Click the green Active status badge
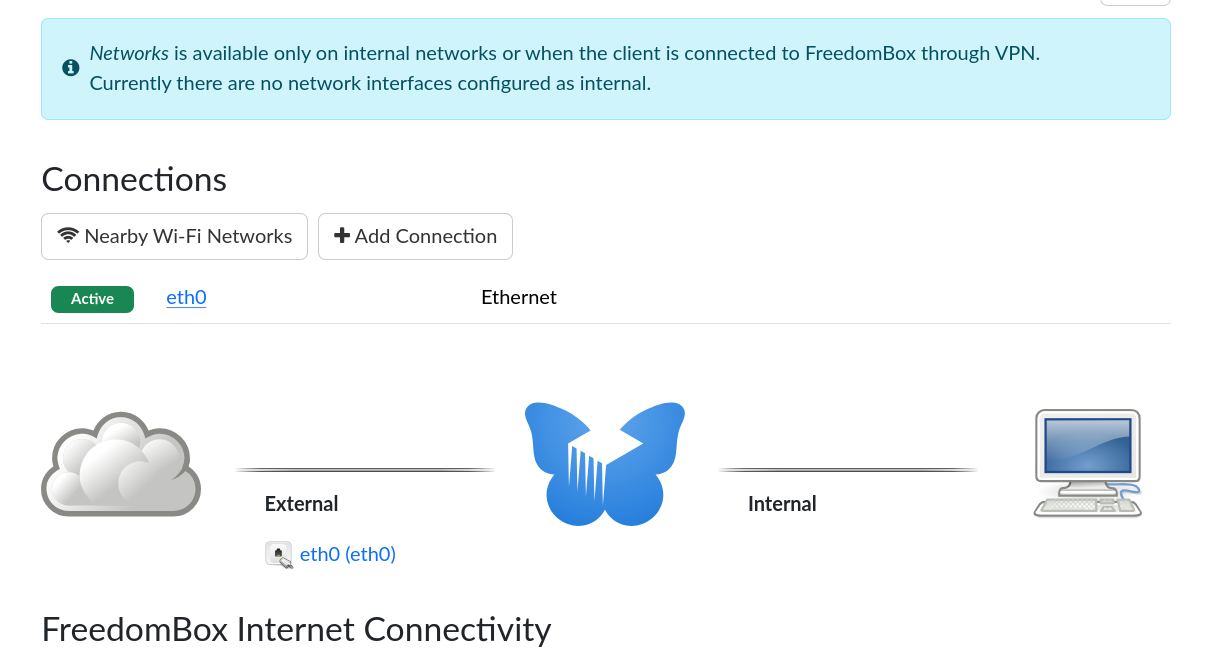Screen dimensions: 1230x660 pos(92,298)
